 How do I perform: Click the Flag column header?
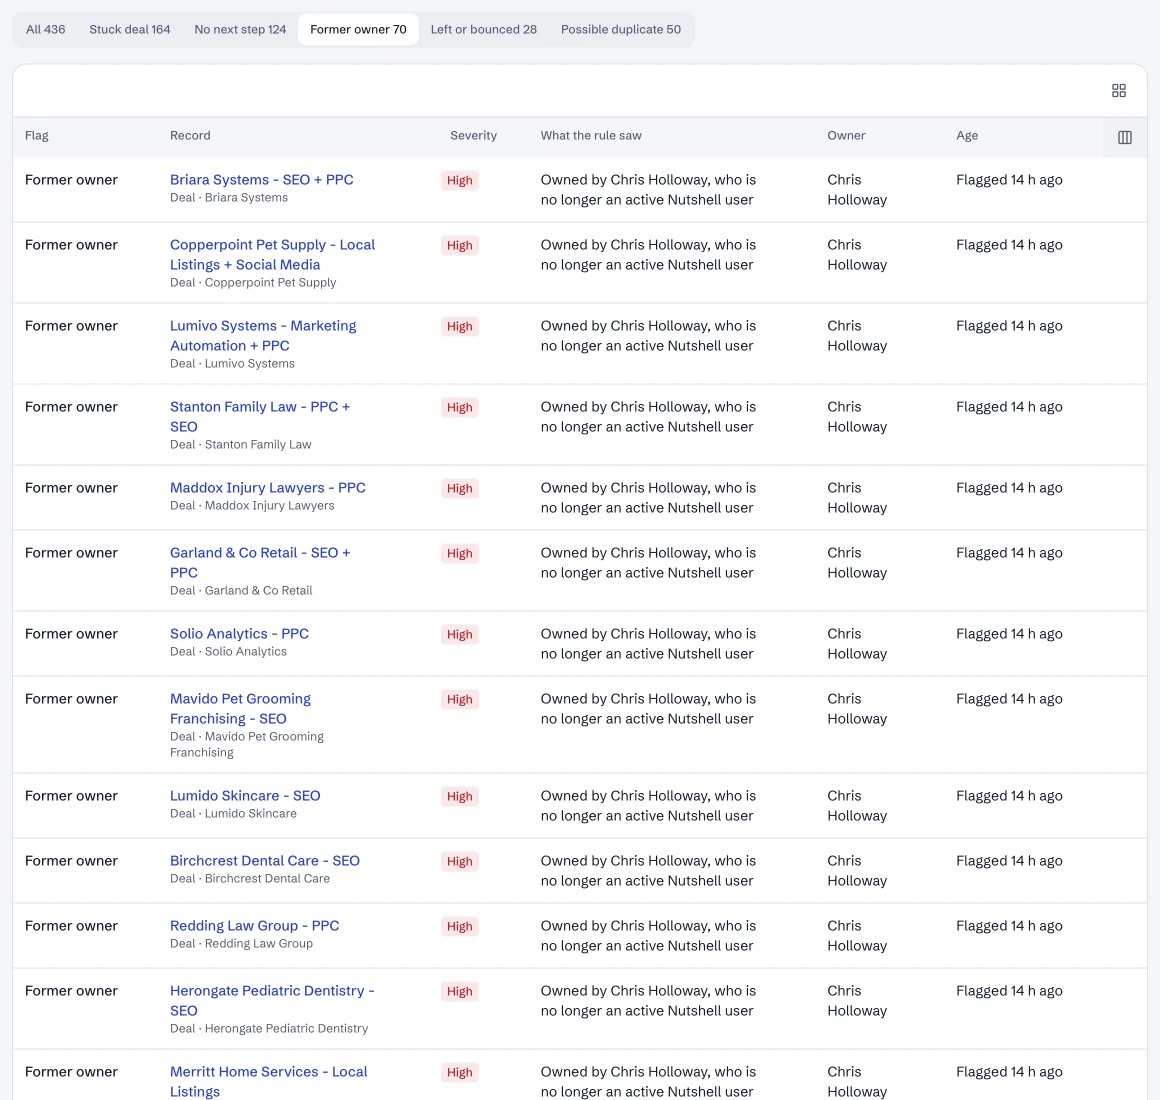click(37, 135)
